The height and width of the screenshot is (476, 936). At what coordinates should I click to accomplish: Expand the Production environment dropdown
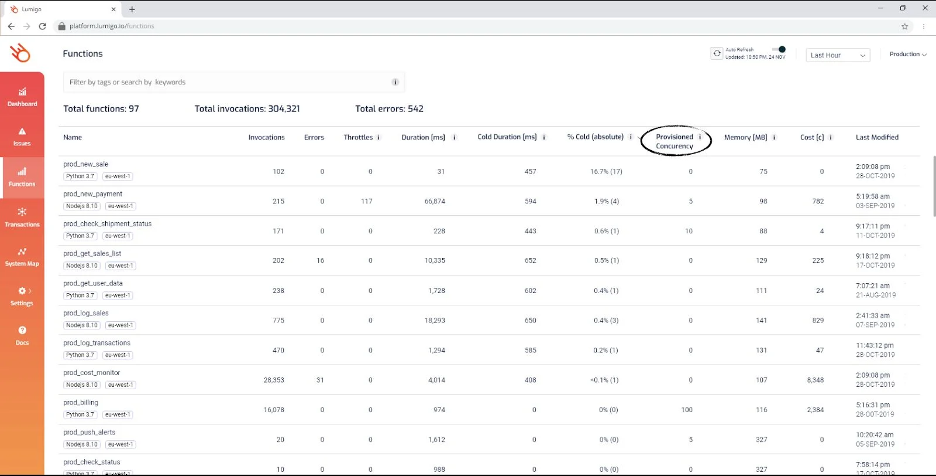point(908,54)
